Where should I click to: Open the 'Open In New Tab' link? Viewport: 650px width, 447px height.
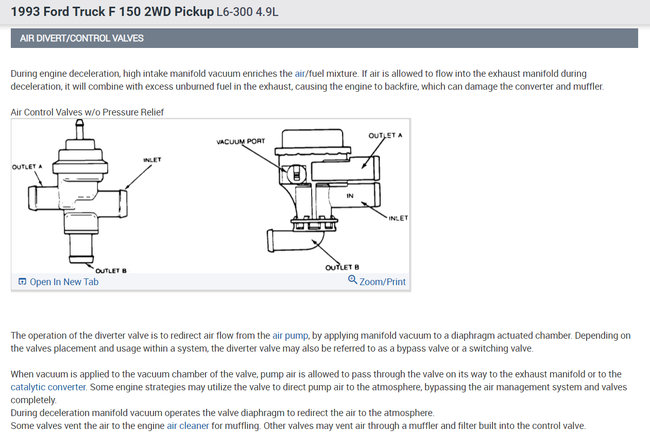[x=64, y=282]
